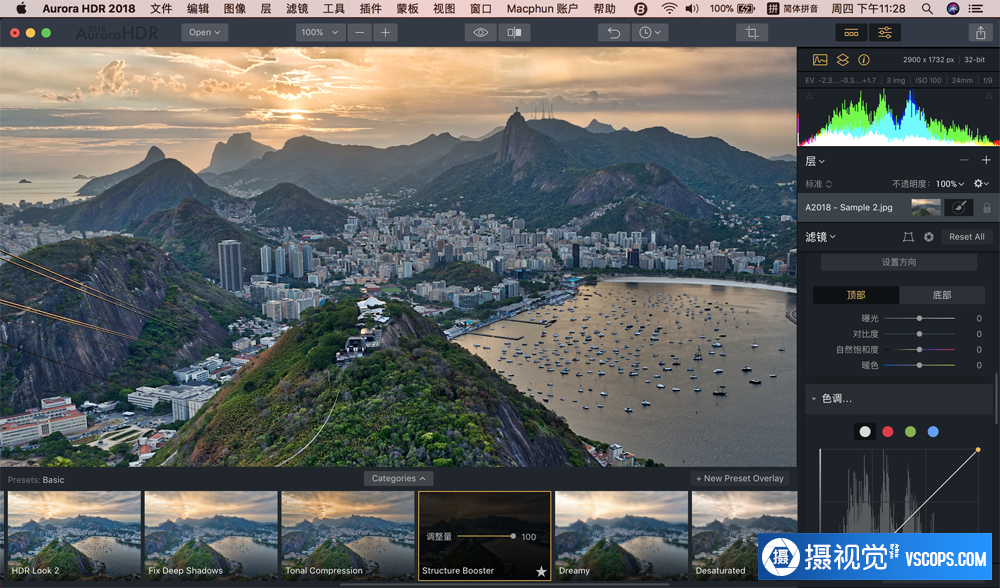
Task: Select the white RGB curve channel
Action: point(865,432)
